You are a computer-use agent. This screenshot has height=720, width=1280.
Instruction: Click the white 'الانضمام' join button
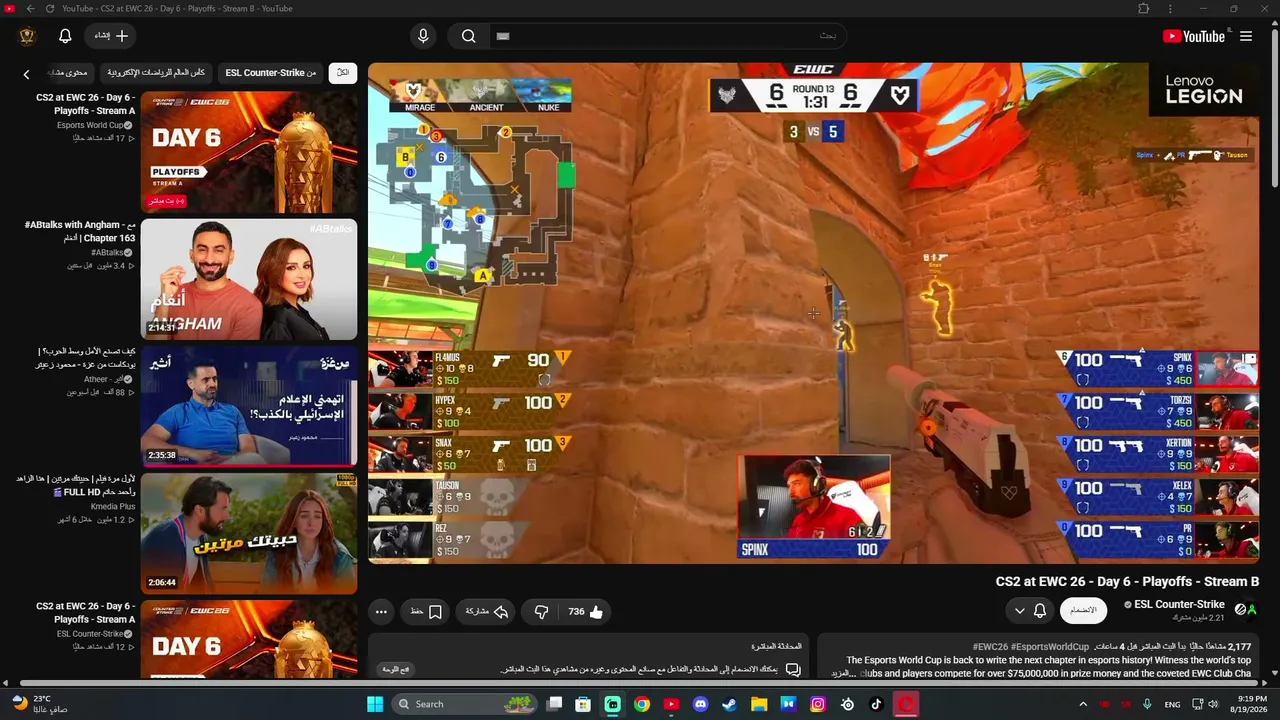coord(1083,610)
